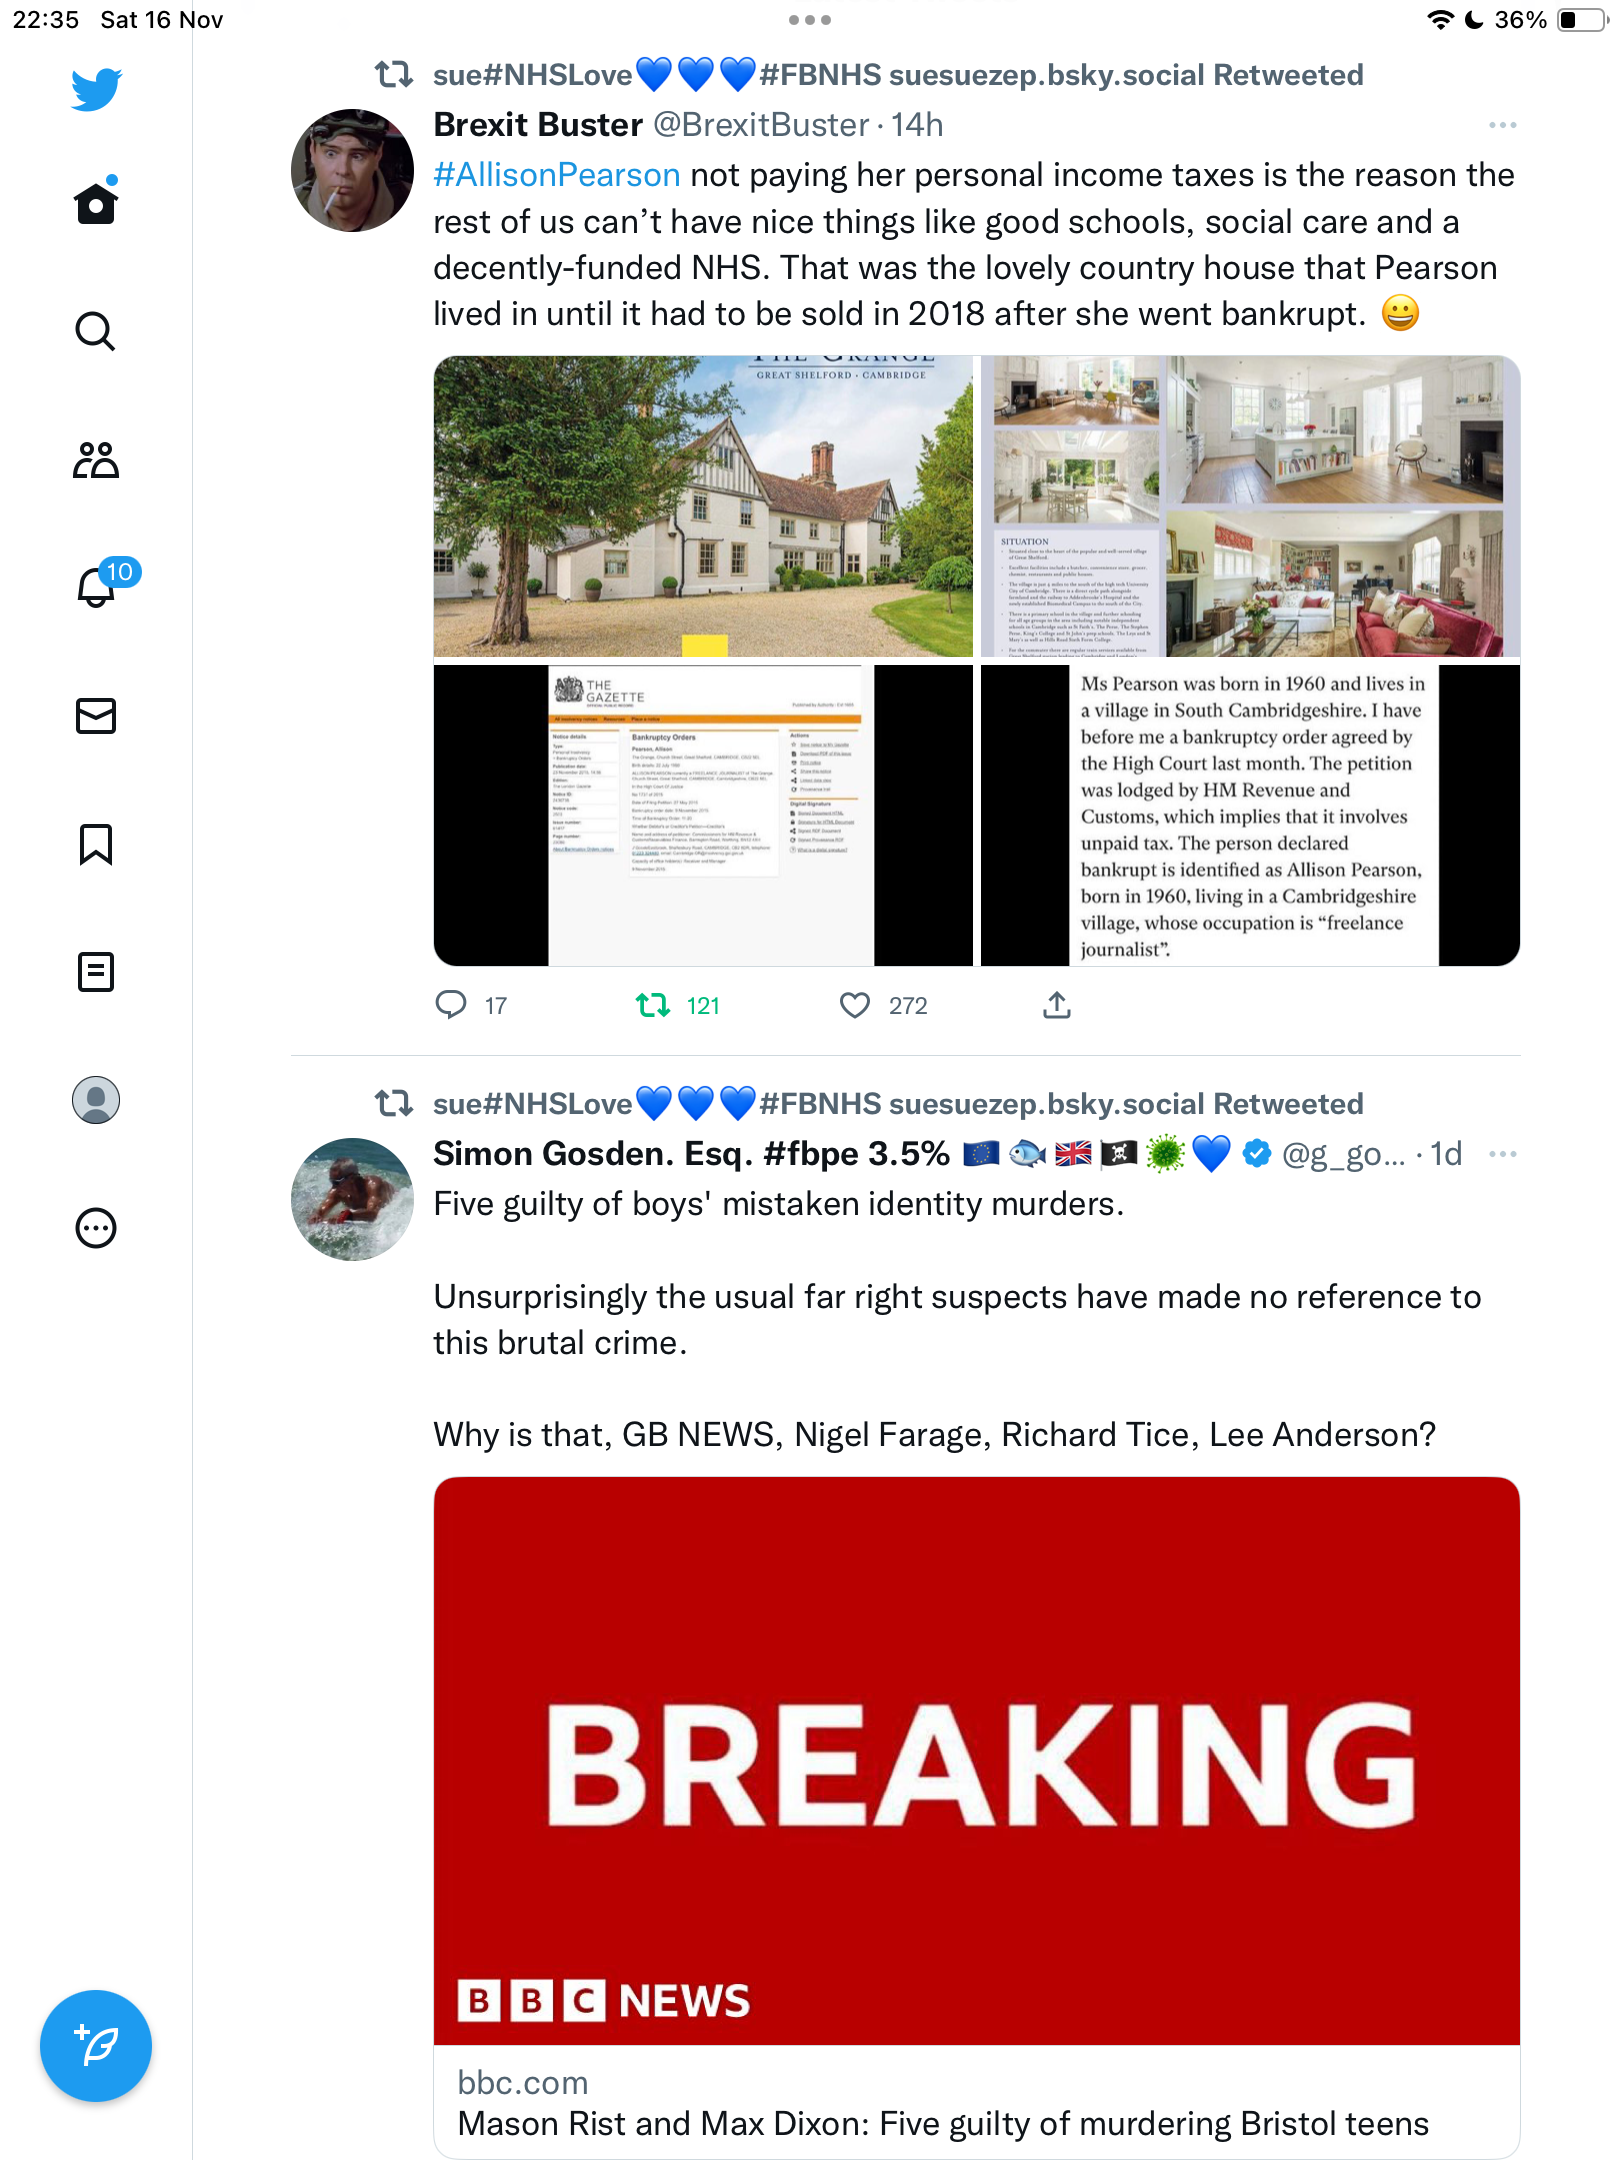Open the #AllisonPearson hashtag link
This screenshot has height=2160, width=1620.
pos(557,175)
